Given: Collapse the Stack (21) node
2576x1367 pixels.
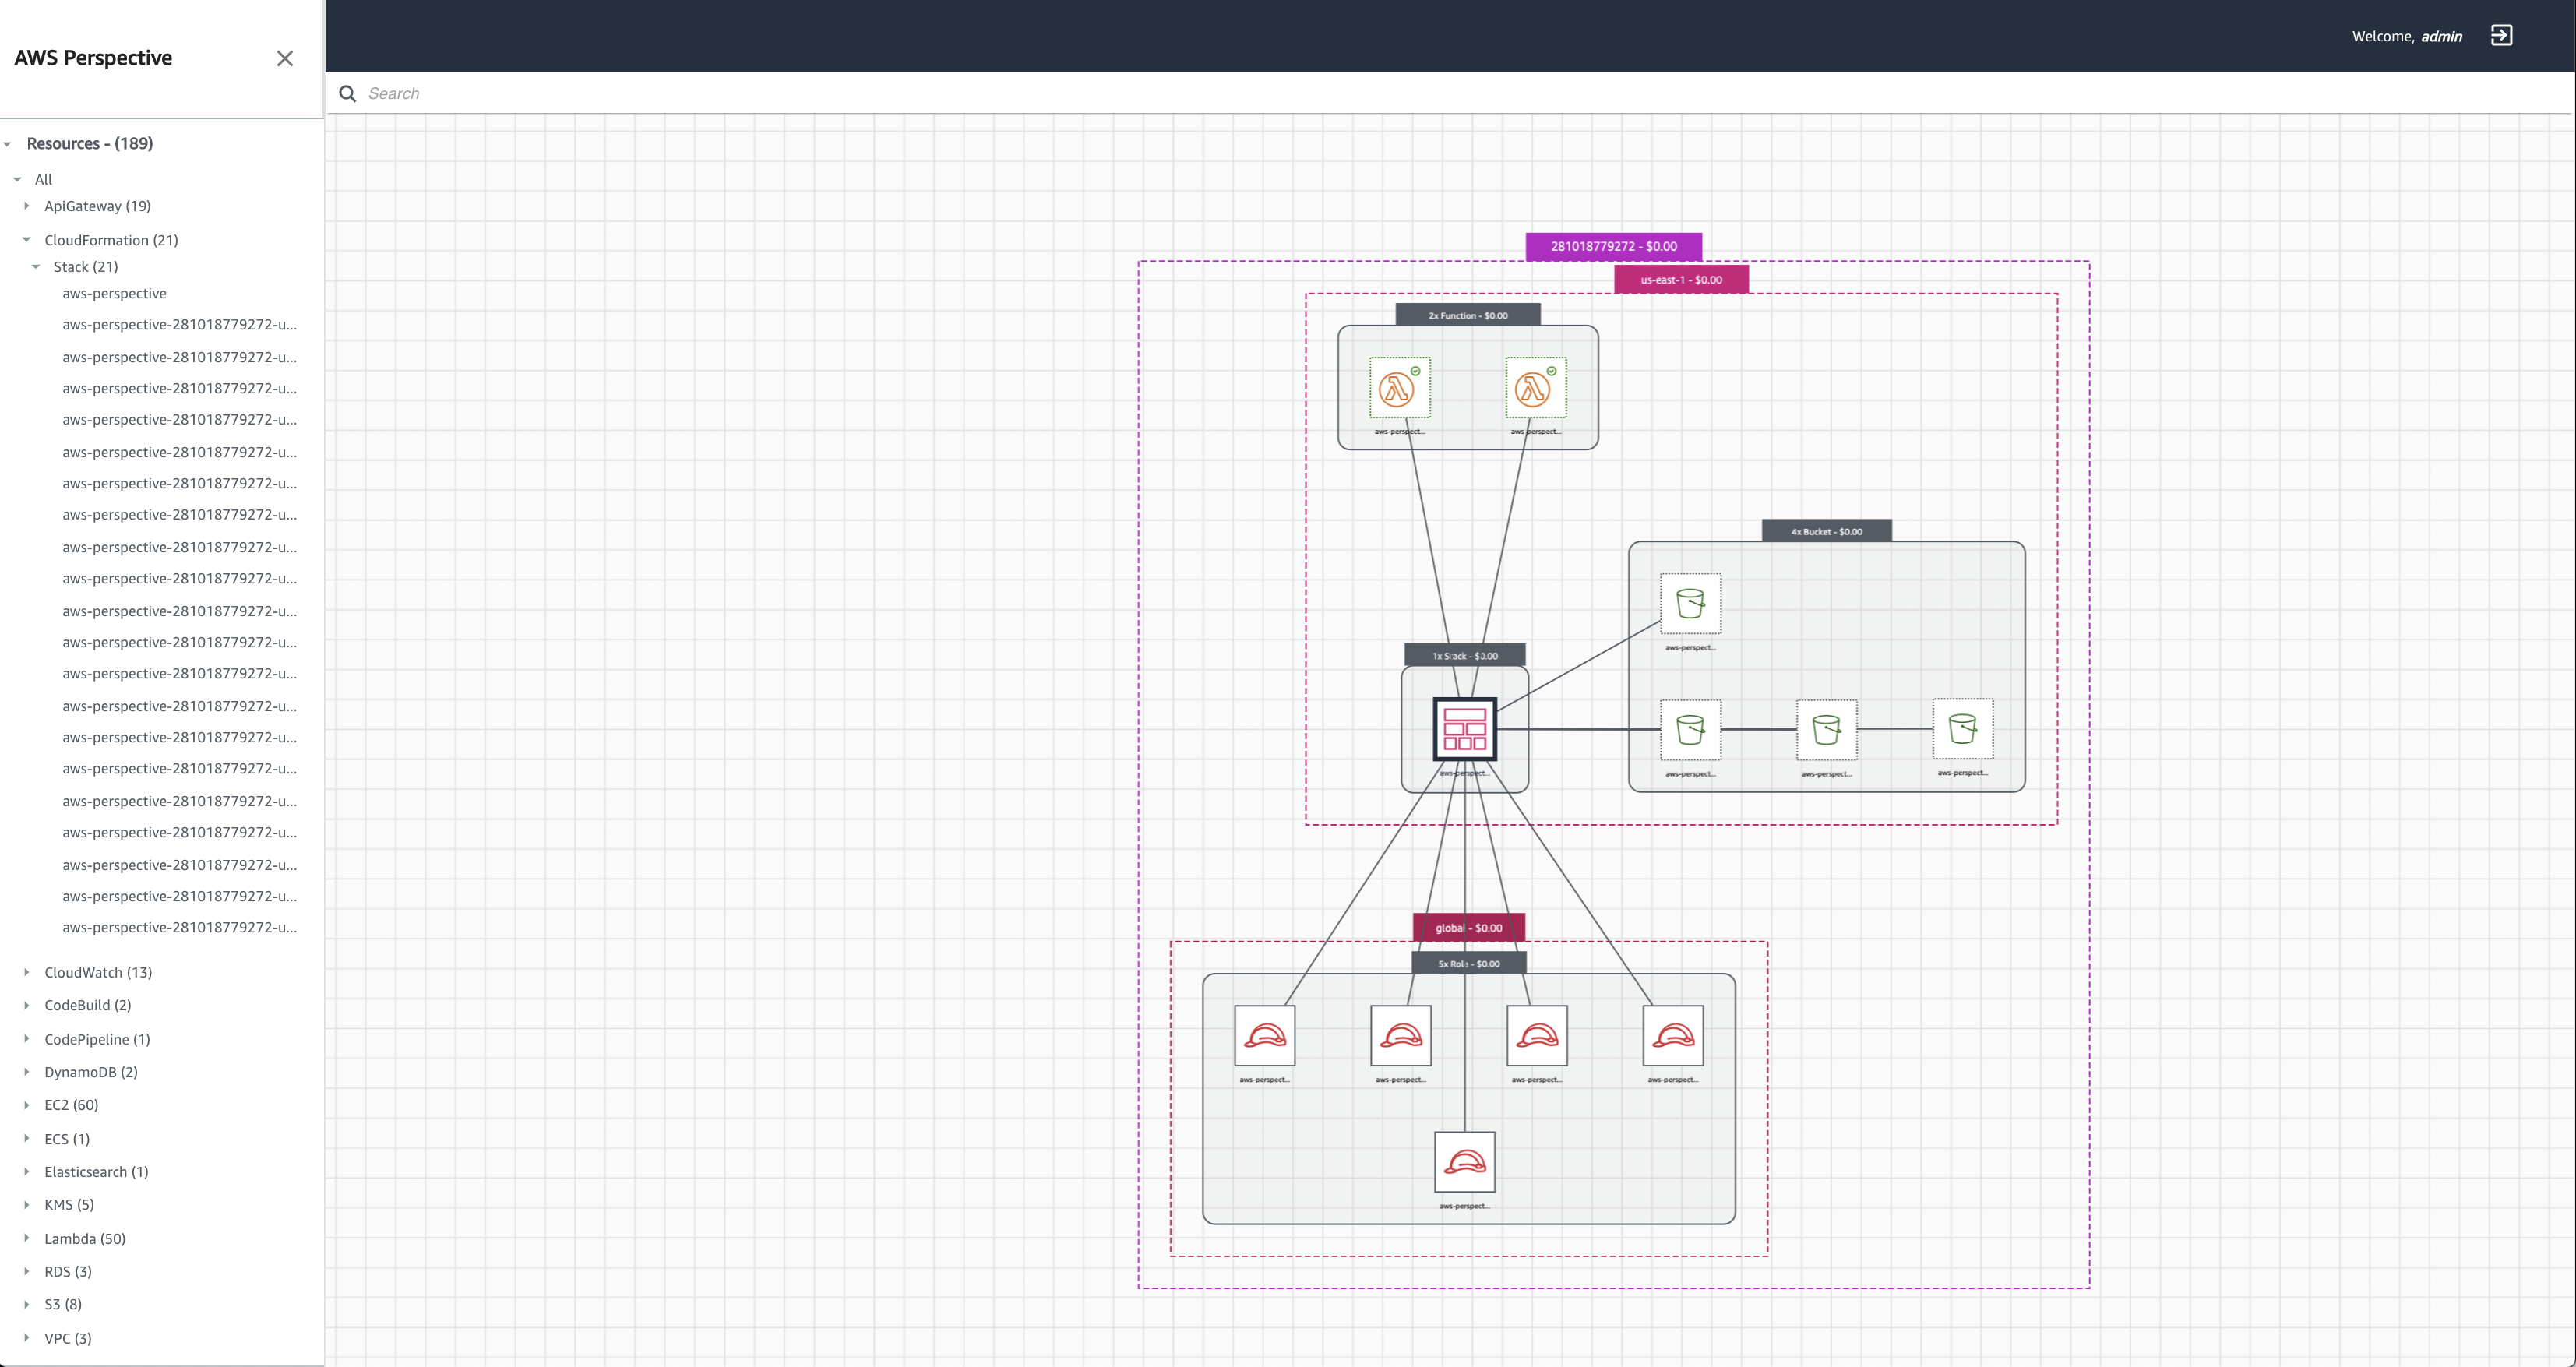Looking at the screenshot, I should (36, 266).
